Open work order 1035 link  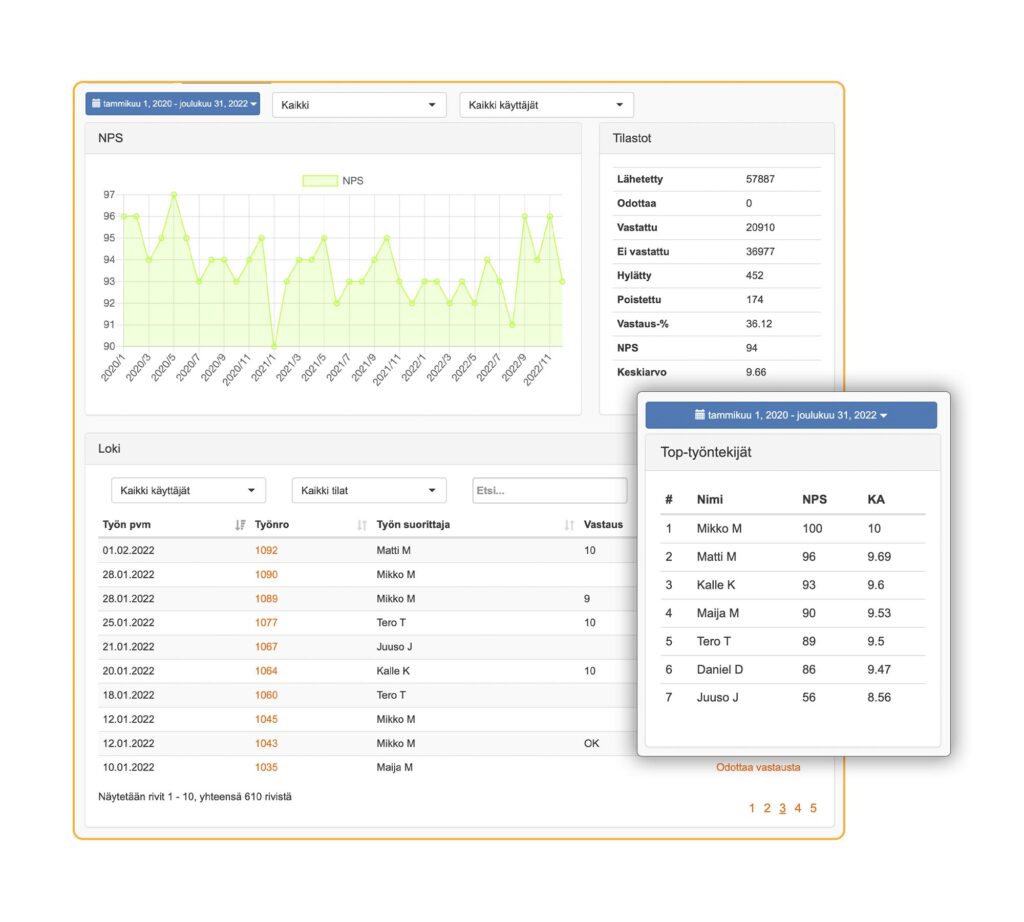tap(266, 767)
